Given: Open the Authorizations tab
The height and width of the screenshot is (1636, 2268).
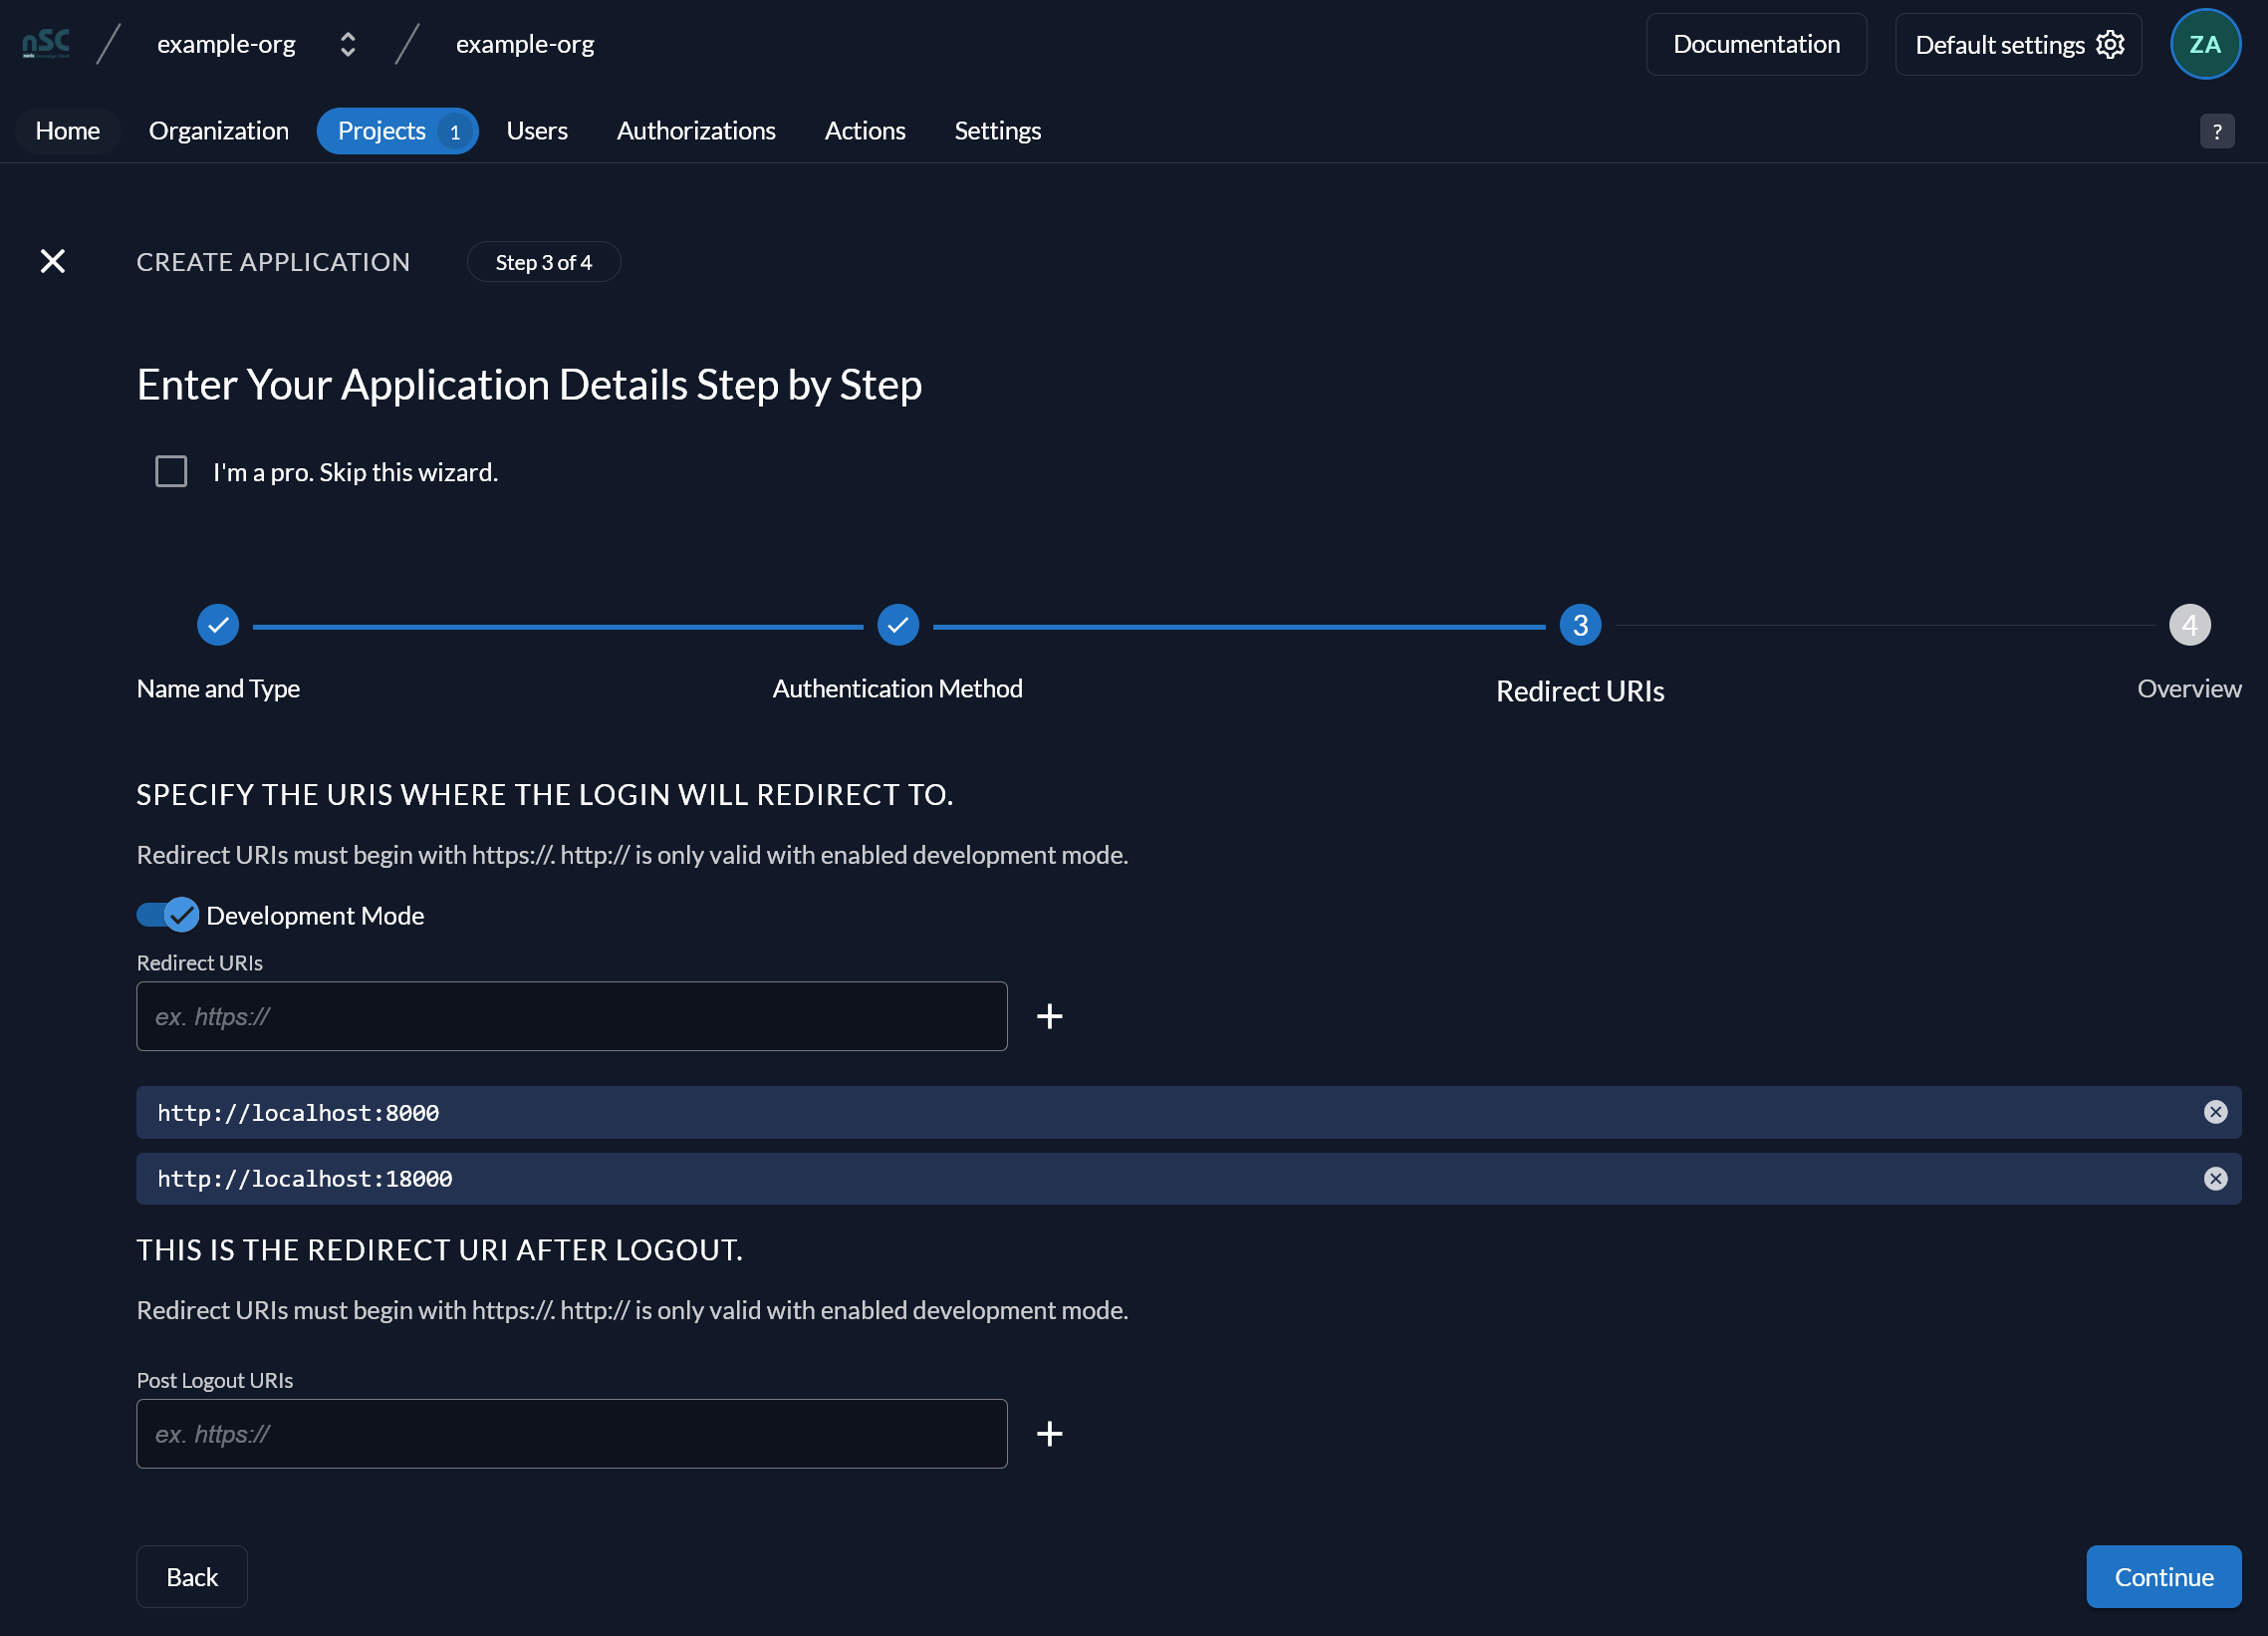Looking at the screenshot, I should pos(696,131).
